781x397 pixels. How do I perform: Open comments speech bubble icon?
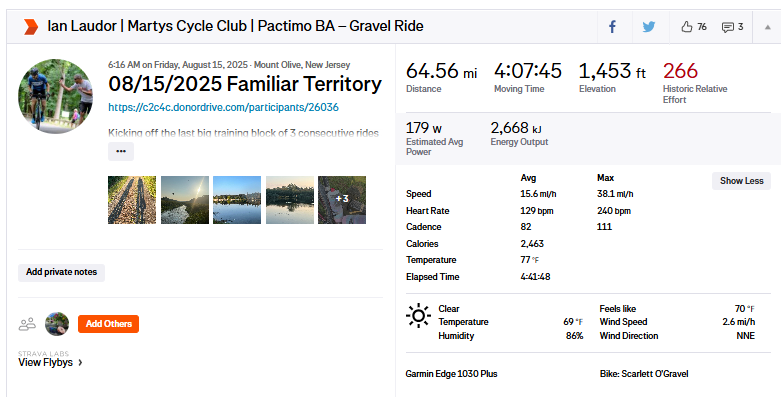click(728, 27)
